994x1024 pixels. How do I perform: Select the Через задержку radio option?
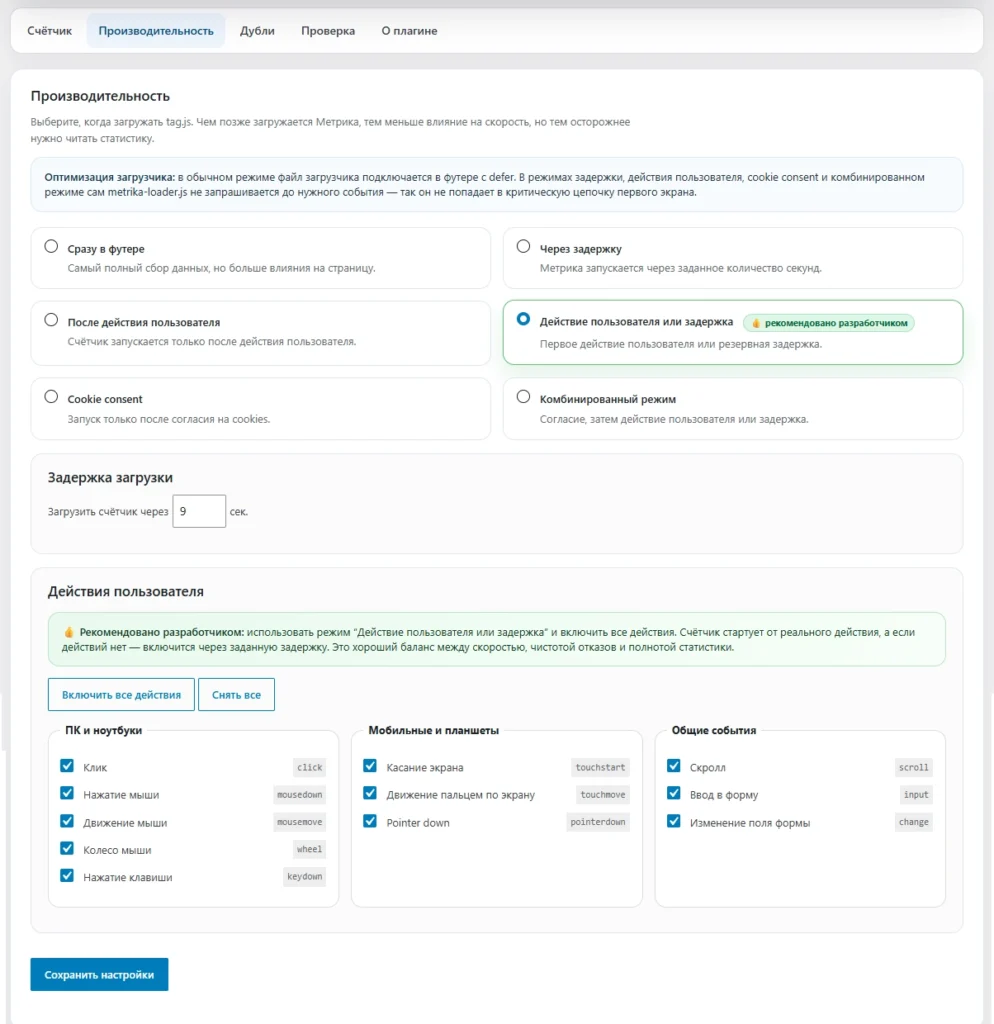523,246
